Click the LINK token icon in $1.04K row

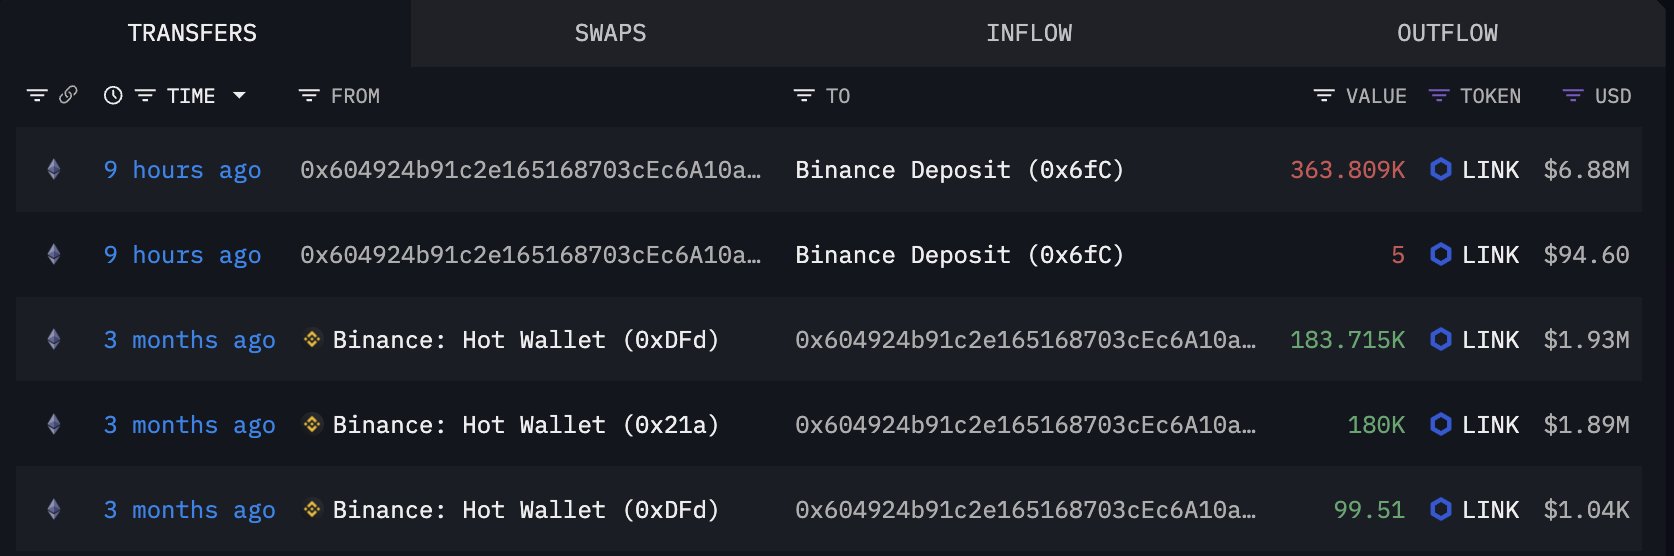point(1440,510)
